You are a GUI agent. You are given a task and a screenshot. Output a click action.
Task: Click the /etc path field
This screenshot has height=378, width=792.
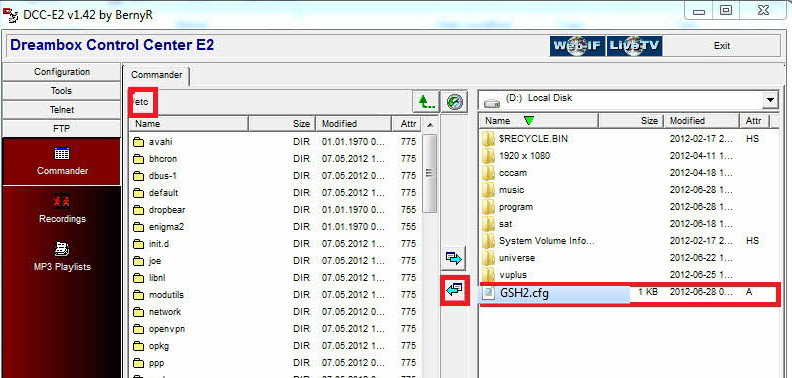pos(270,102)
